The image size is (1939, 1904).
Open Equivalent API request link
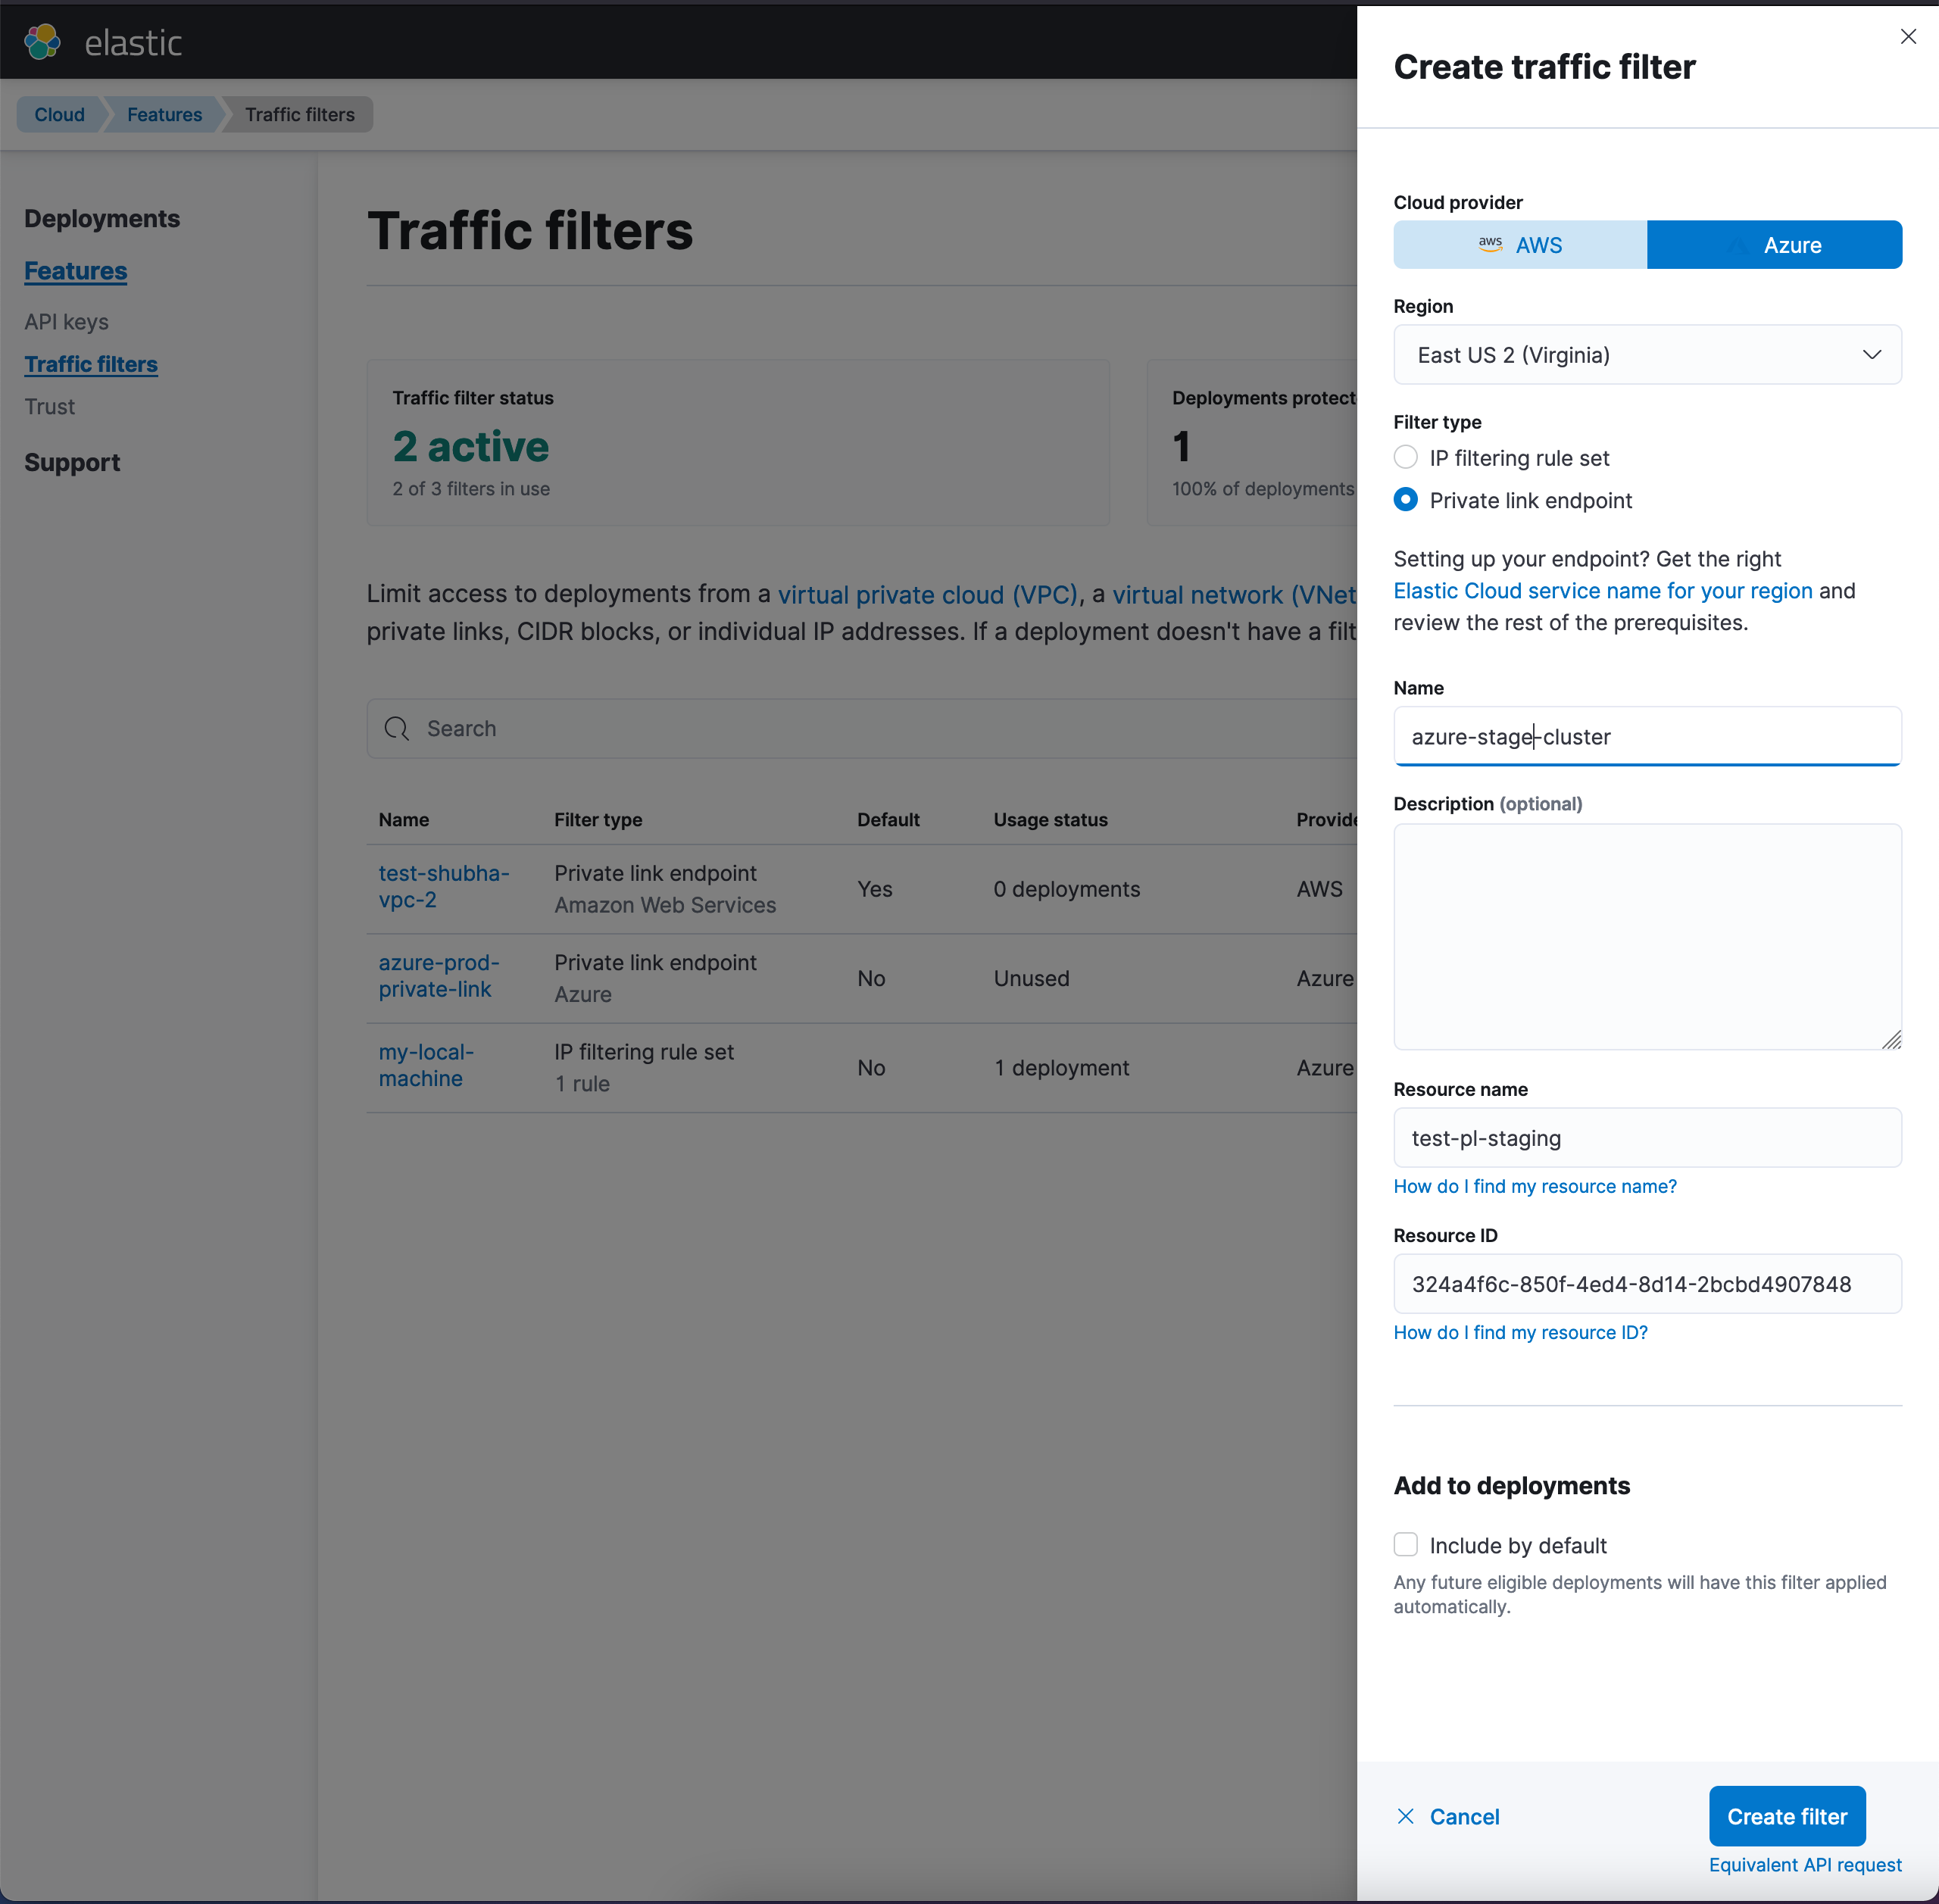click(1804, 1865)
